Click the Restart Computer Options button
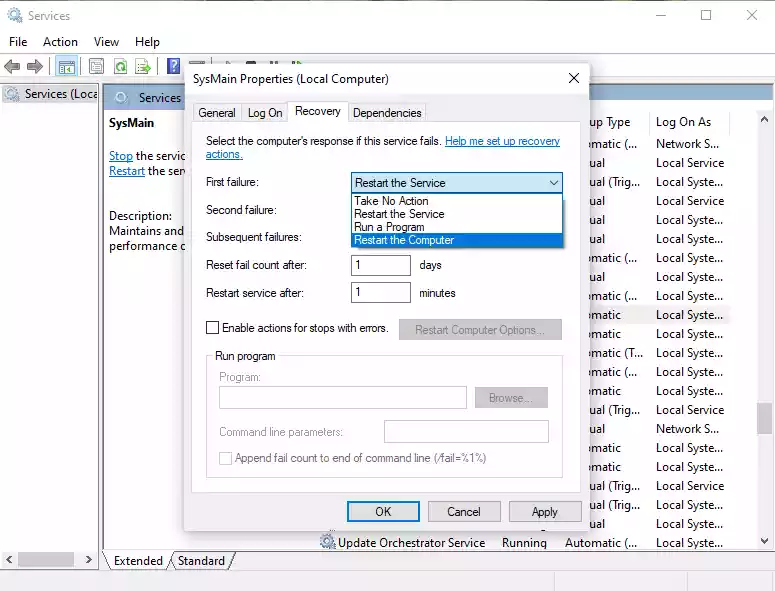The height and width of the screenshot is (591, 775). (480, 330)
